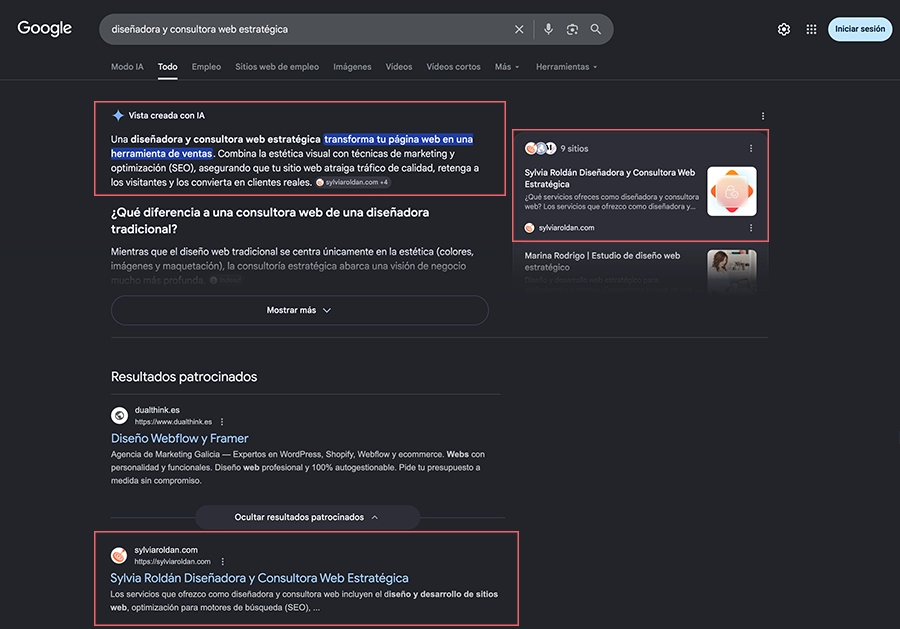Select the Todo tab
The width and height of the screenshot is (900, 629).
click(x=168, y=67)
